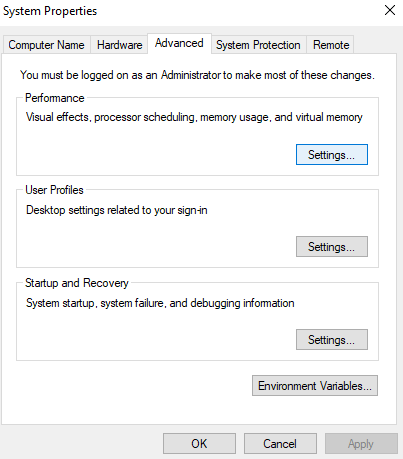Viewport: 403px width, 459px height.
Task: Switch to the Computer Name tab
Action: coord(47,45)
